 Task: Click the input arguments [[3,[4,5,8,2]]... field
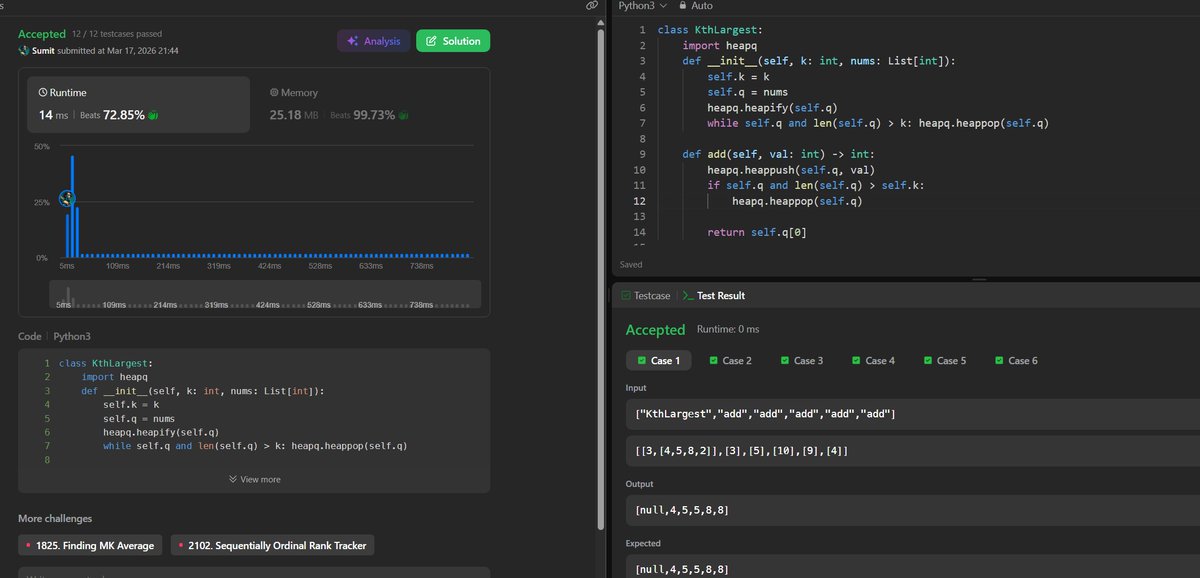[912, 451]
